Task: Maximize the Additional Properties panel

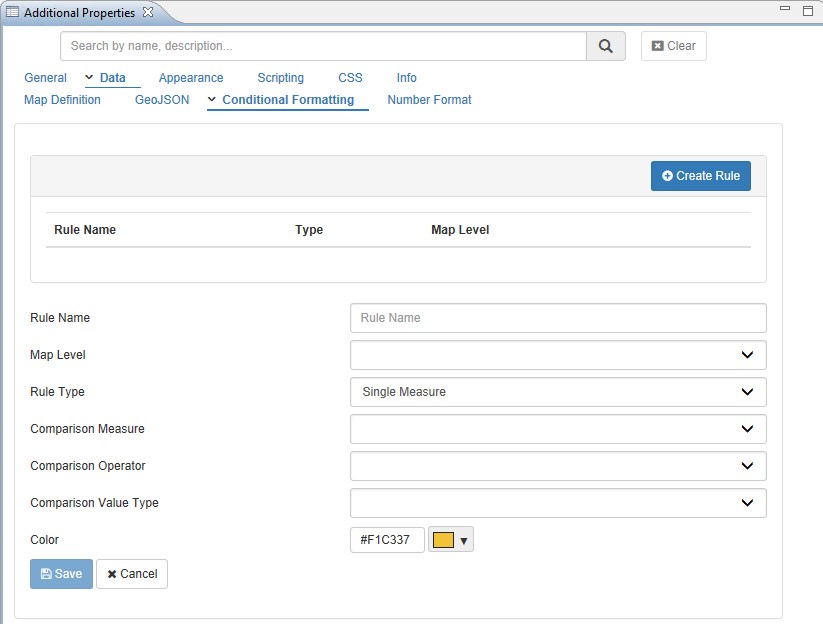Action: point(807,11)
